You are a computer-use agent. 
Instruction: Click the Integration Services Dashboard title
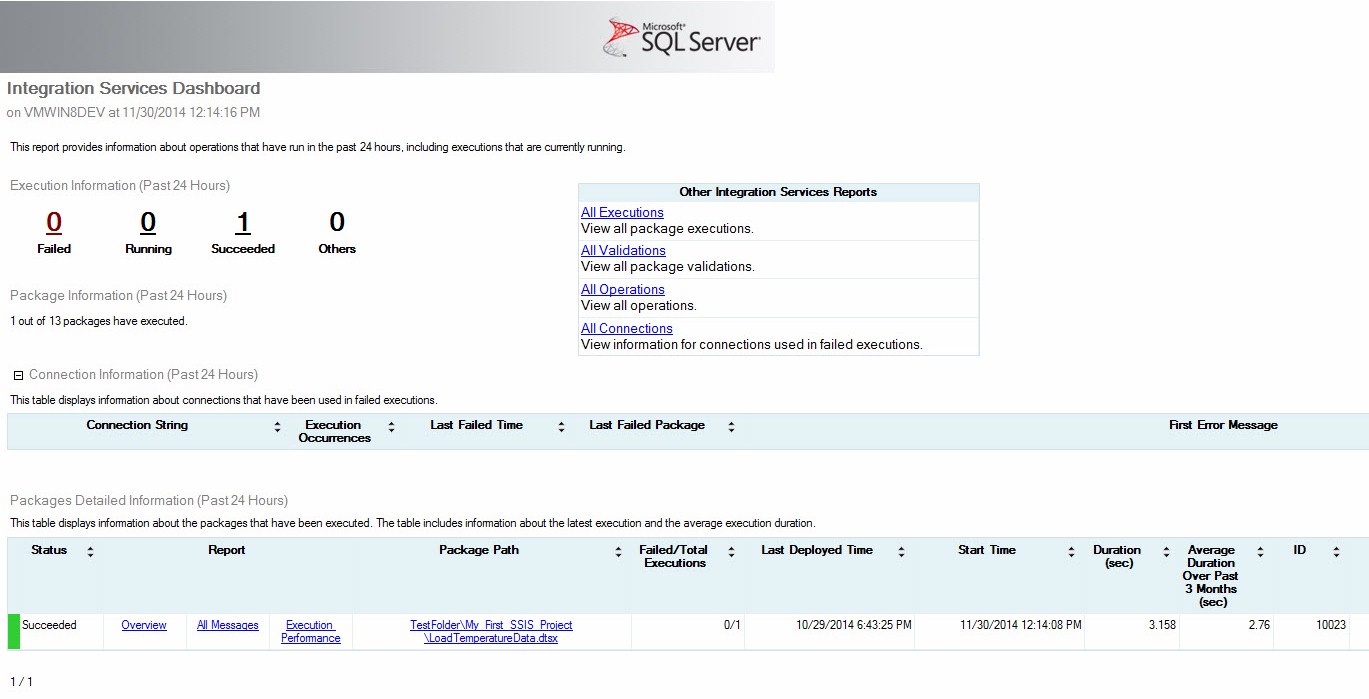click(x=133, y=88)
